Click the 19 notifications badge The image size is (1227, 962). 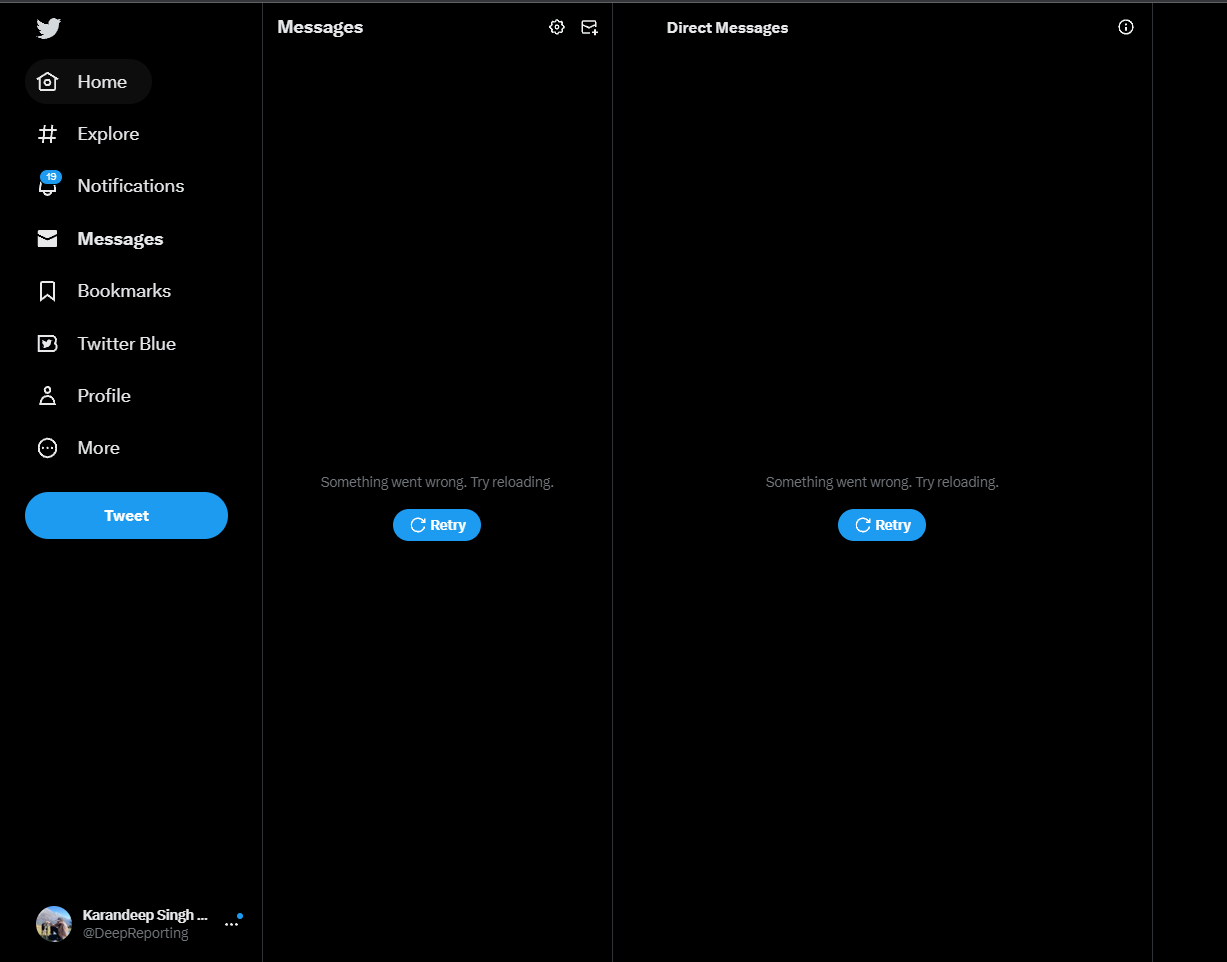tap(51, 177)
